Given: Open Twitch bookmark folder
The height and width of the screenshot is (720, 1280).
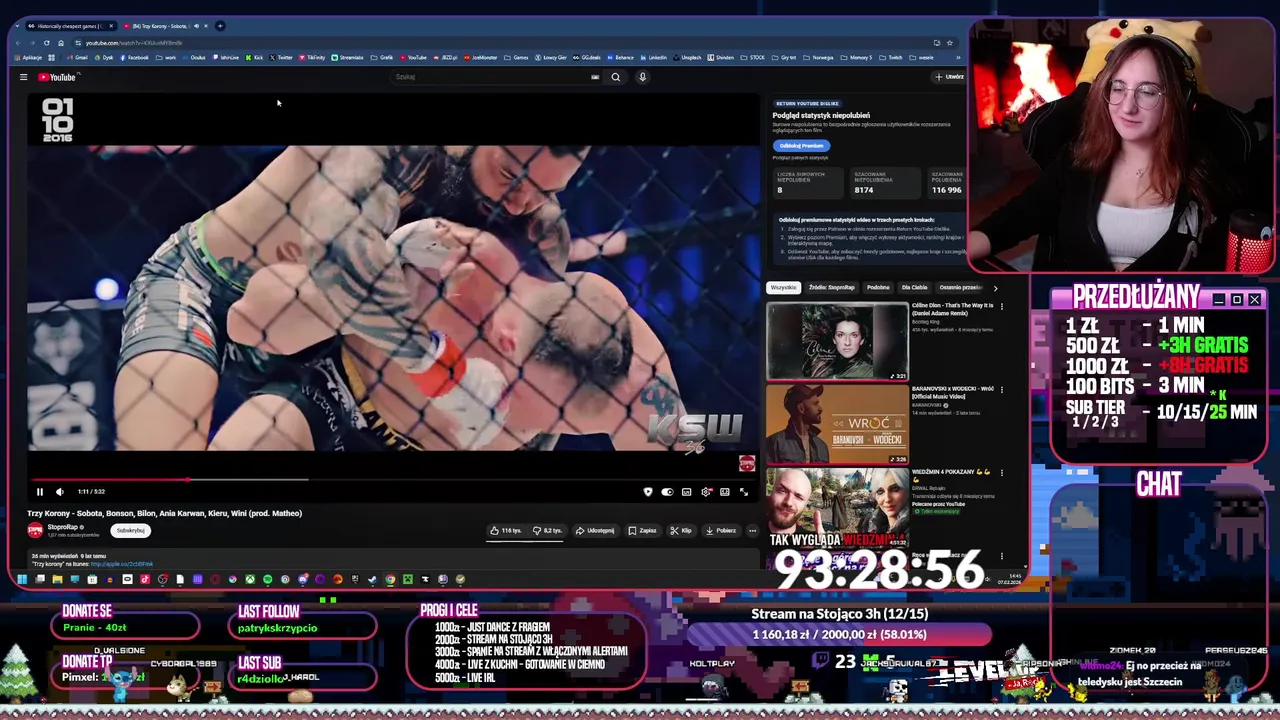Looking at the screenshot, I should (891, 58).
